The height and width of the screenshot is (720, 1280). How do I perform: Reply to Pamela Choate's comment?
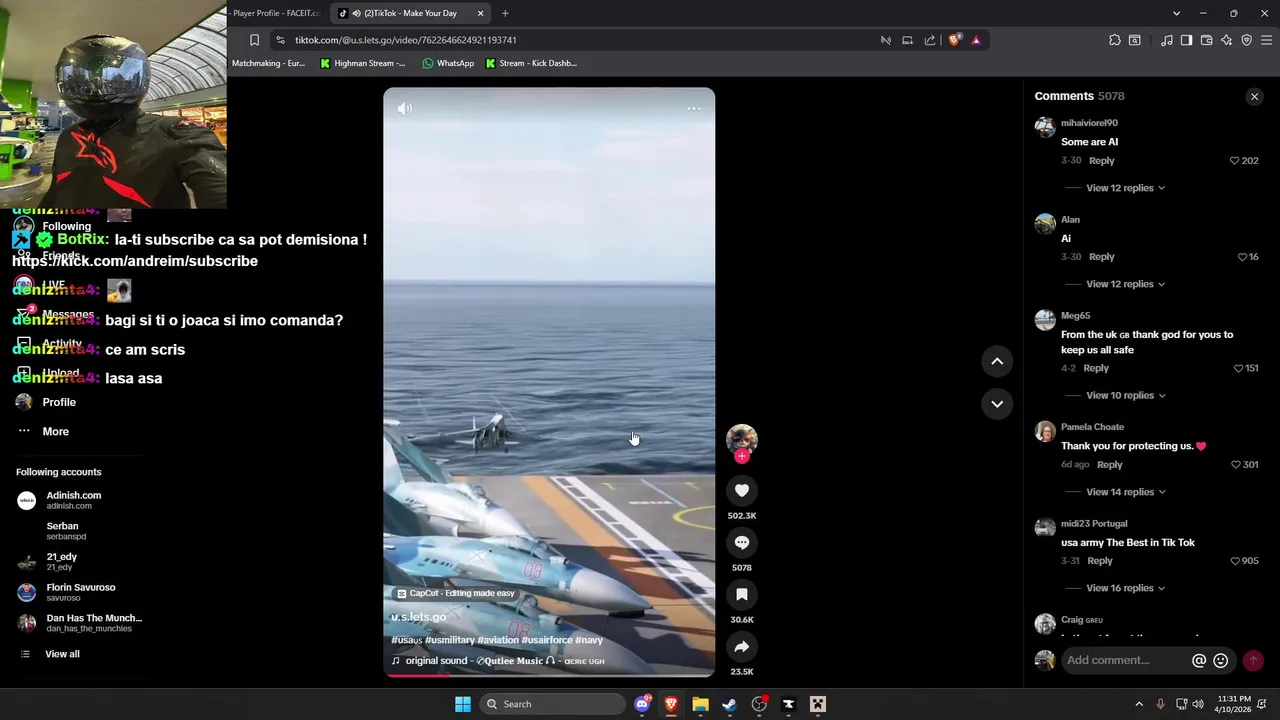[x=1109, y=464]
